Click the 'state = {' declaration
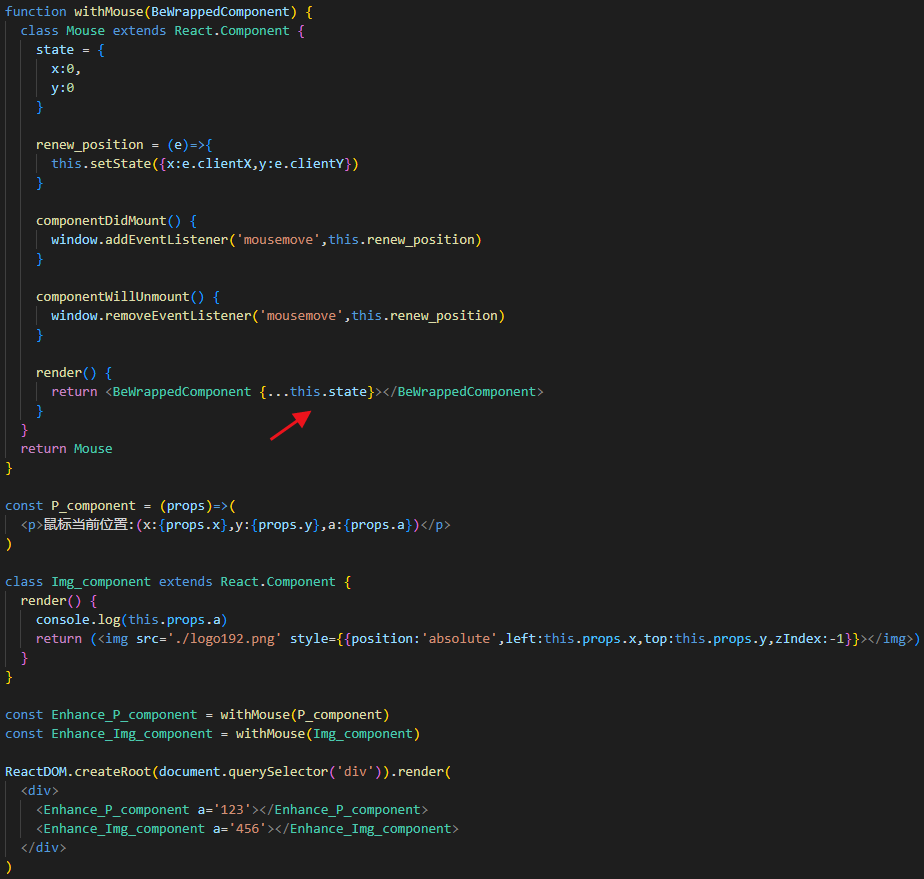924x879 pixels. pyautogui.click(x=70, y=50)
